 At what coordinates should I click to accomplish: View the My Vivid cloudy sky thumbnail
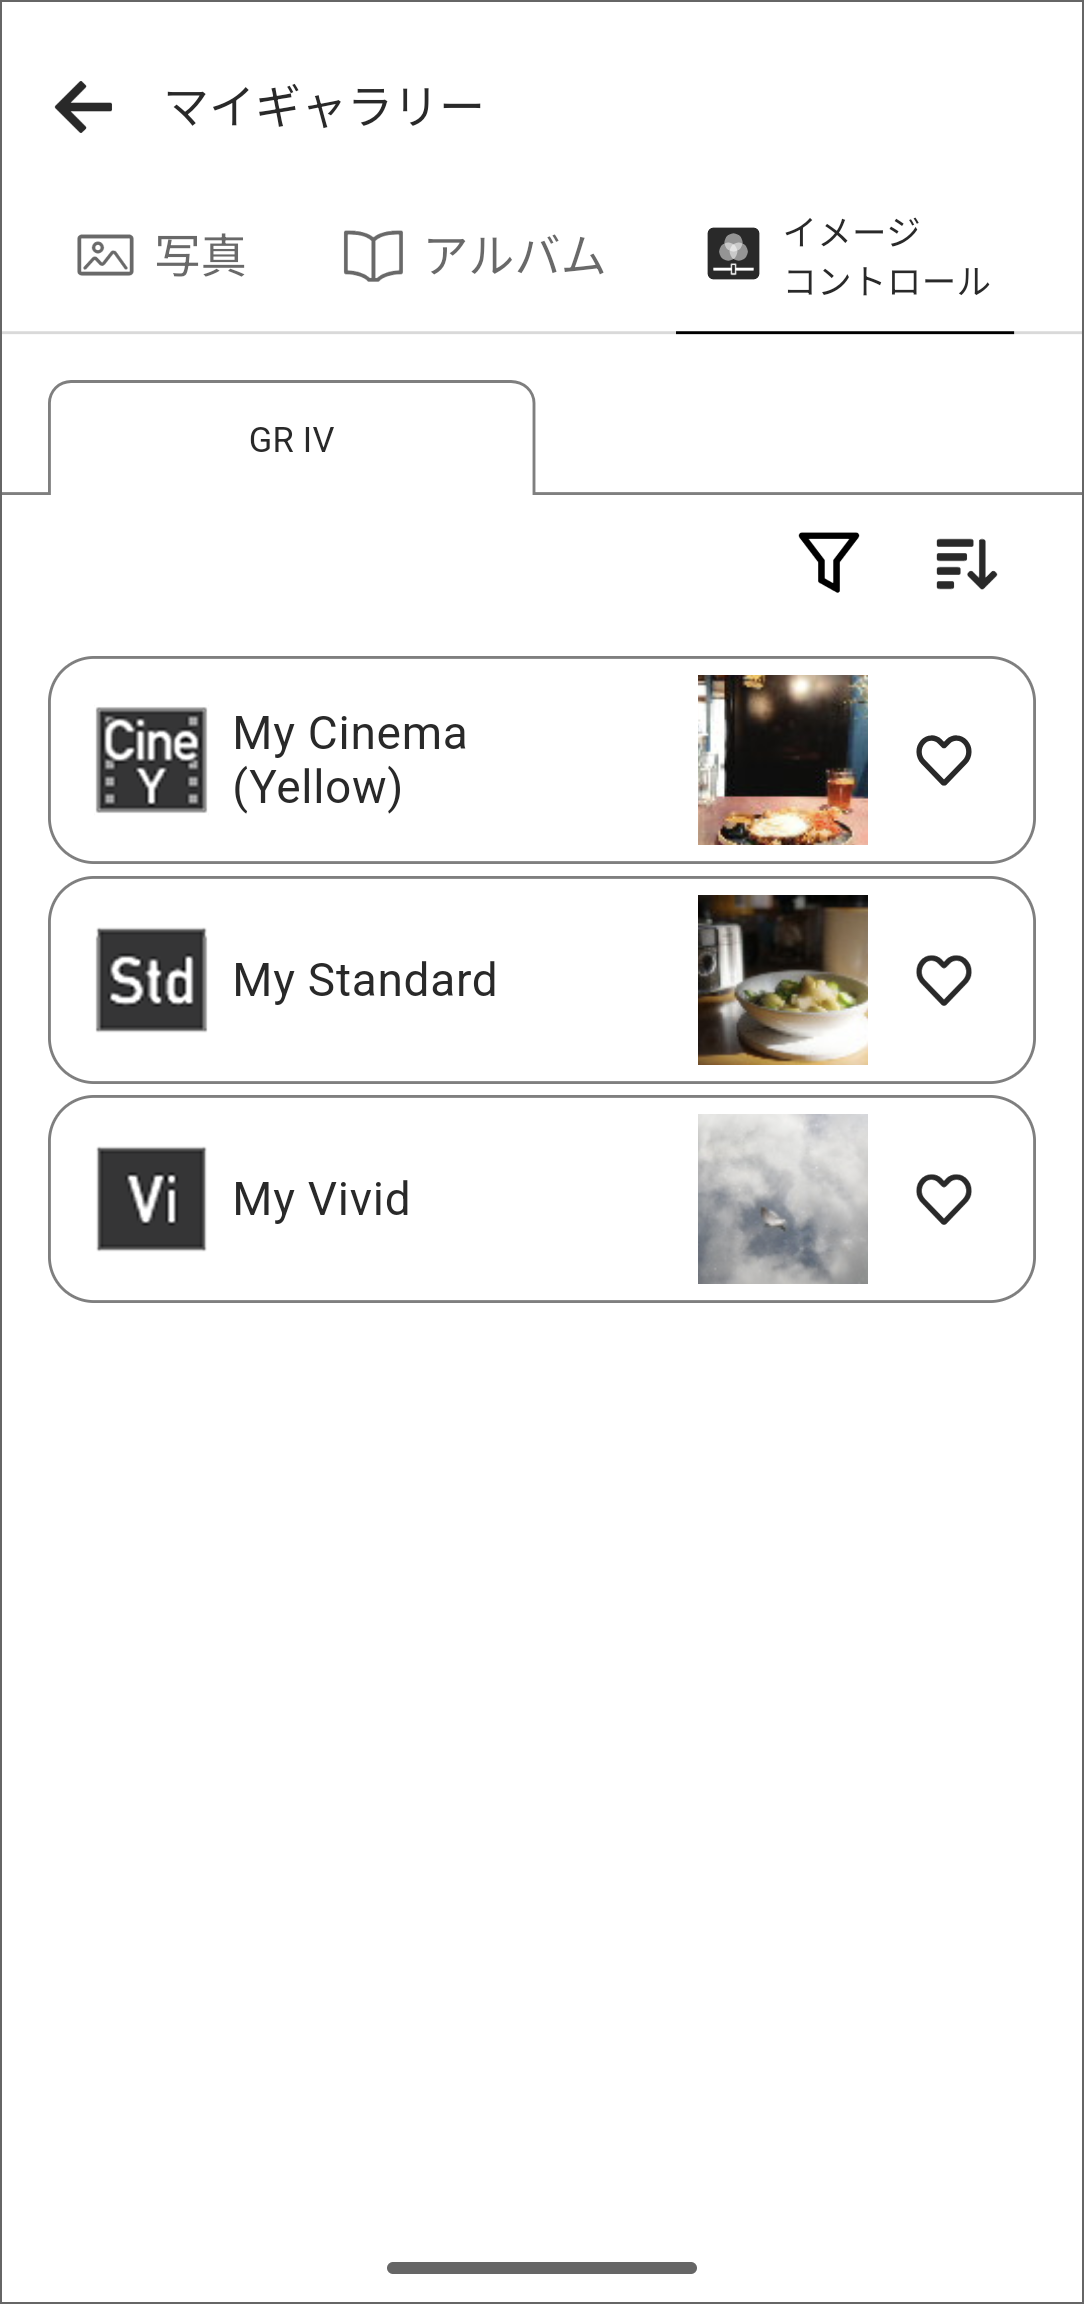pyautogui.click(x=783, y=1199)
